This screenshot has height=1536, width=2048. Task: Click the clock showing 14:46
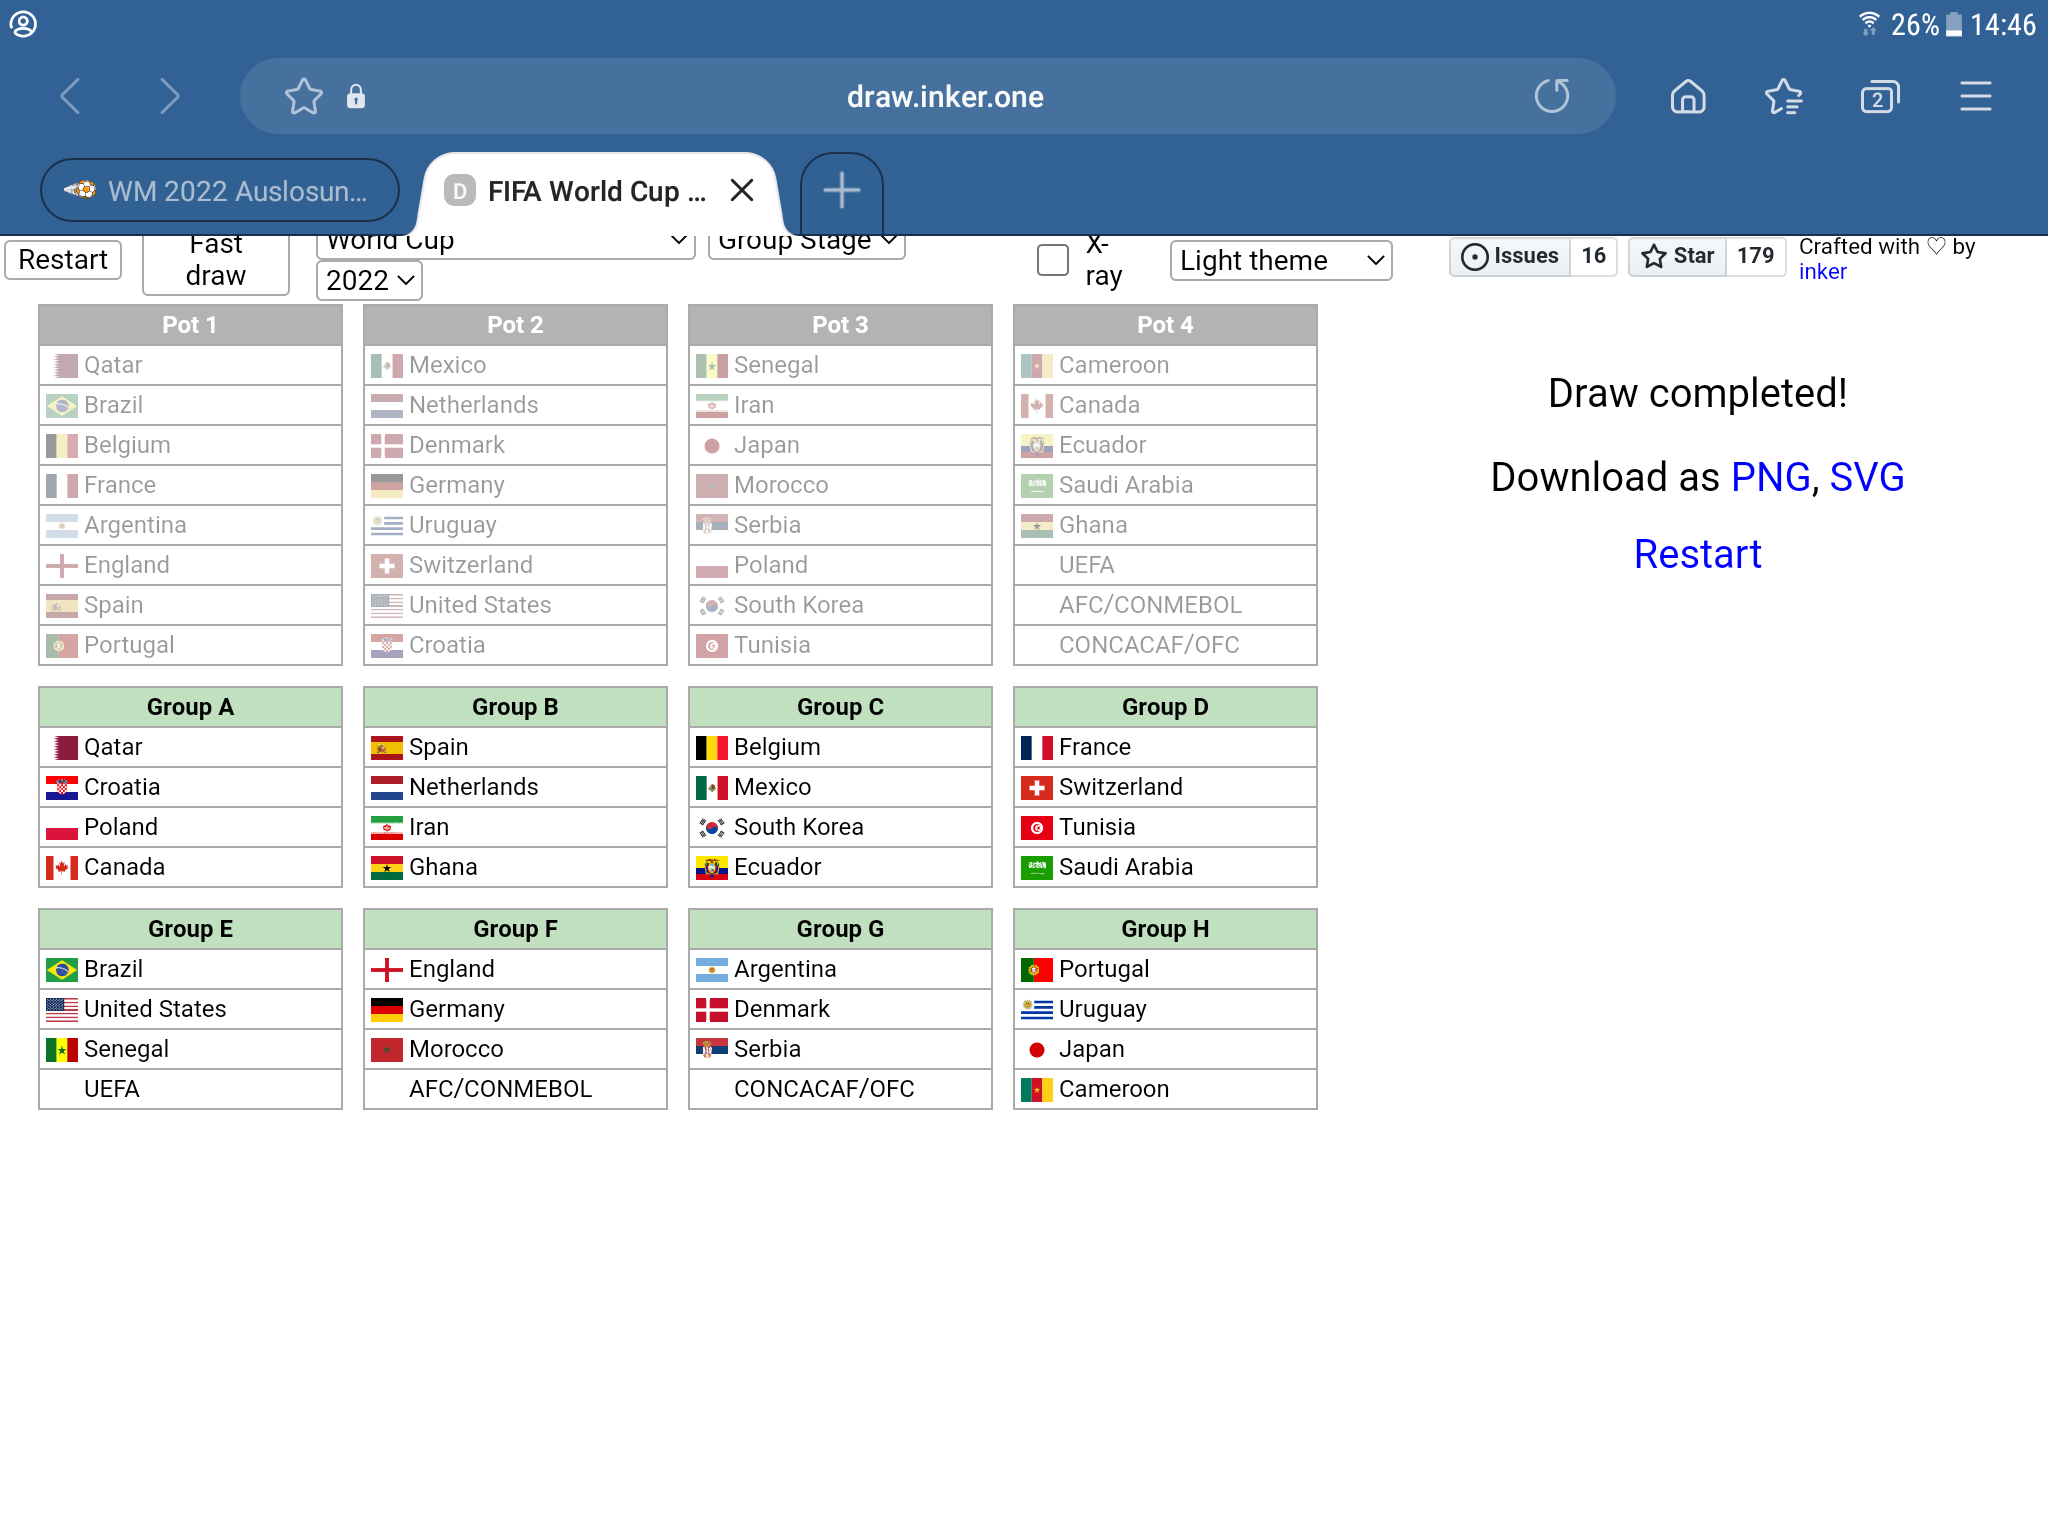tap(2002, 24)
